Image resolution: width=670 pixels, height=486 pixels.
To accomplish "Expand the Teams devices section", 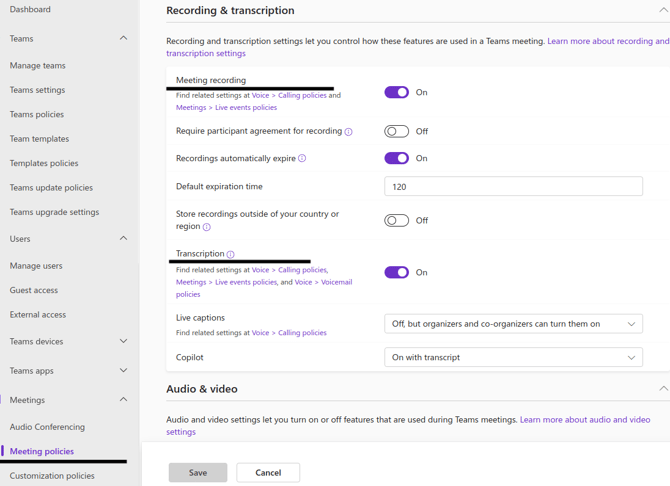I will pos(123,341).
